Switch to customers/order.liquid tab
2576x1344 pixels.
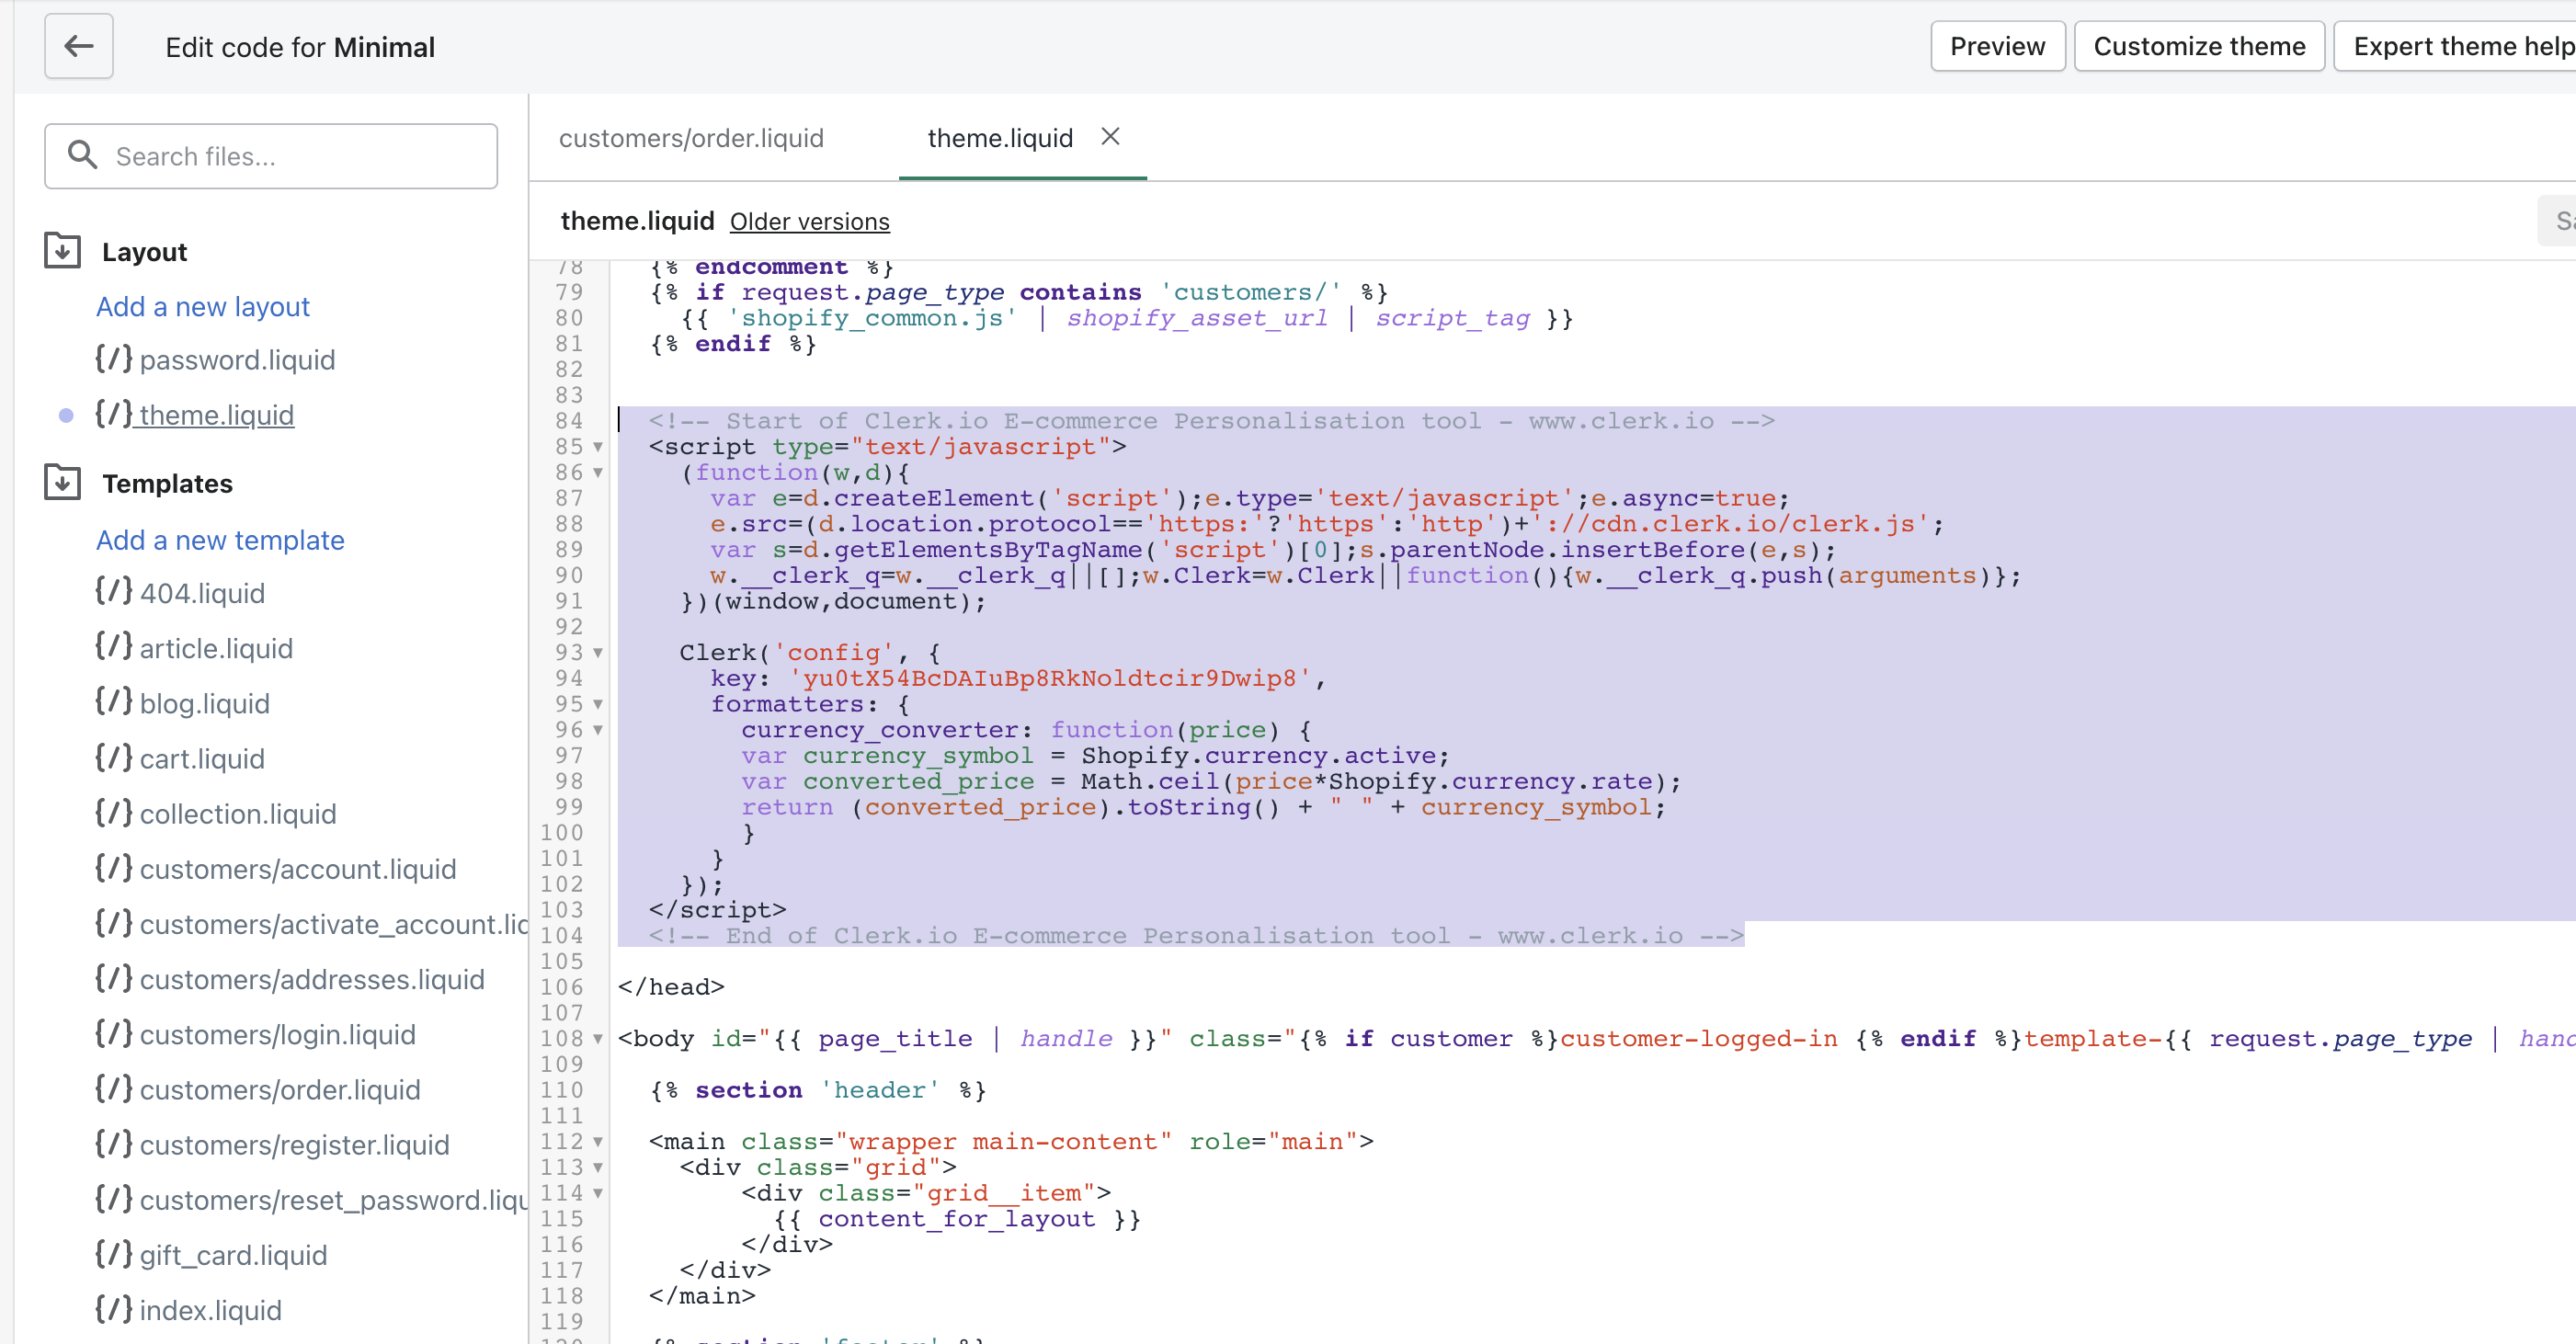coord(691,138)
